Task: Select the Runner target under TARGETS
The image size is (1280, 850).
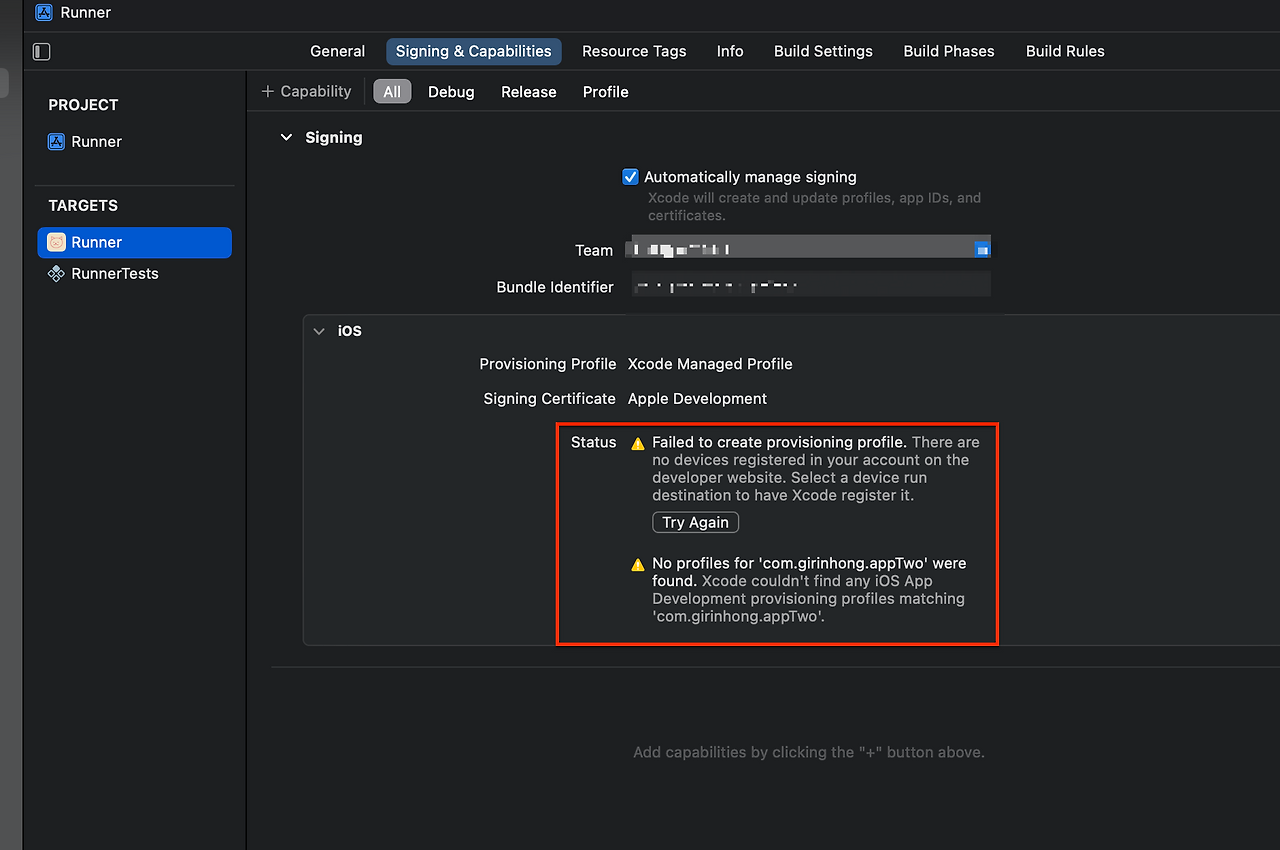Action: point(134,243)
